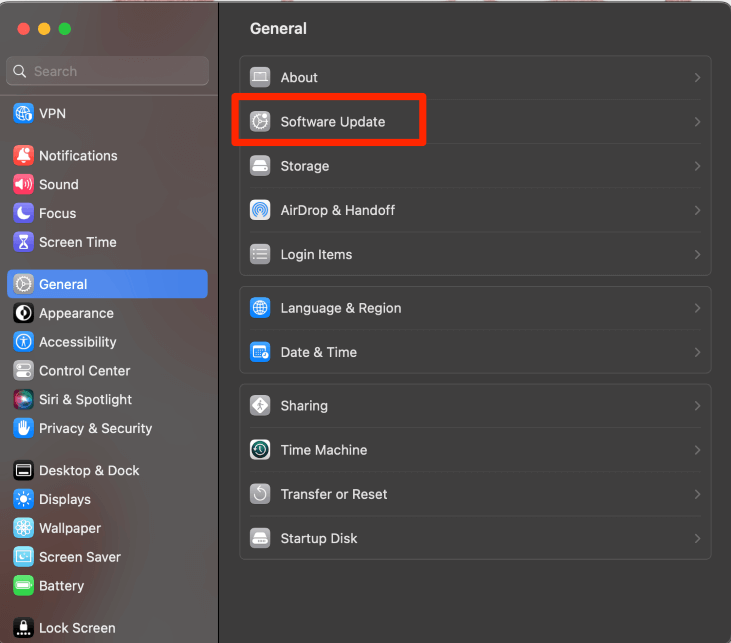Click the Notifications bell icon
Viewport: 731px width, 643px height.
pos(23,155)
